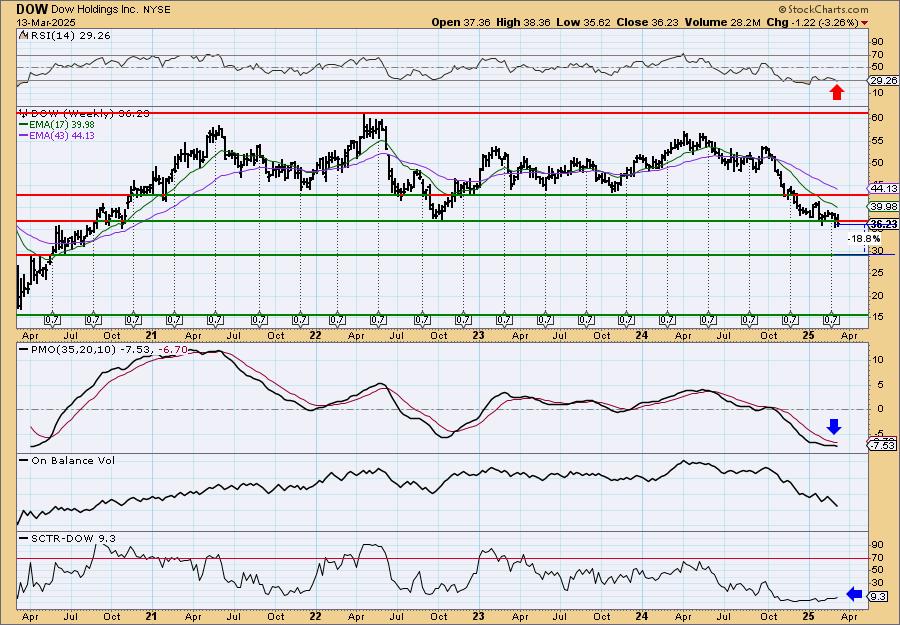Click the 39.98 price tag on the right axis
The width and height of the screenshot is (900, 625).
[884, 207]
